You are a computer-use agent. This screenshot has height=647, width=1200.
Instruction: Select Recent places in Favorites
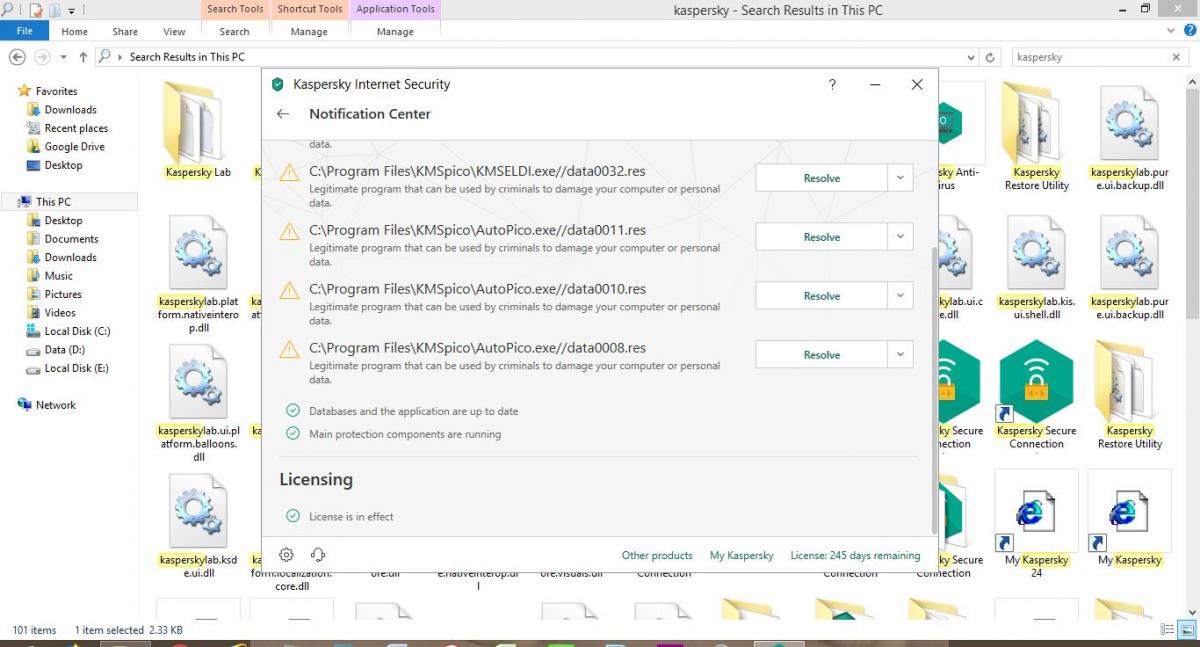pyautogui.click(x=76, y=128)
